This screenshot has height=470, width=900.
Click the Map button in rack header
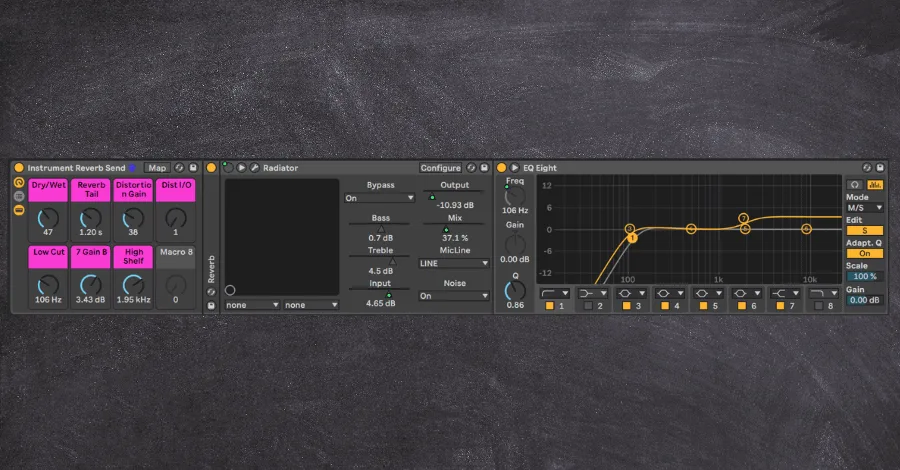(x=157, y=168)
